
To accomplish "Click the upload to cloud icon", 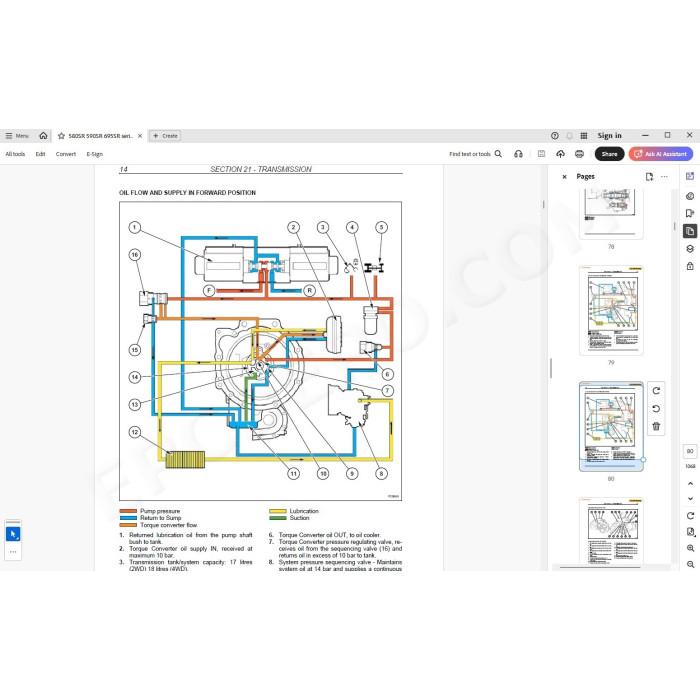I will (x=560, y=154).
